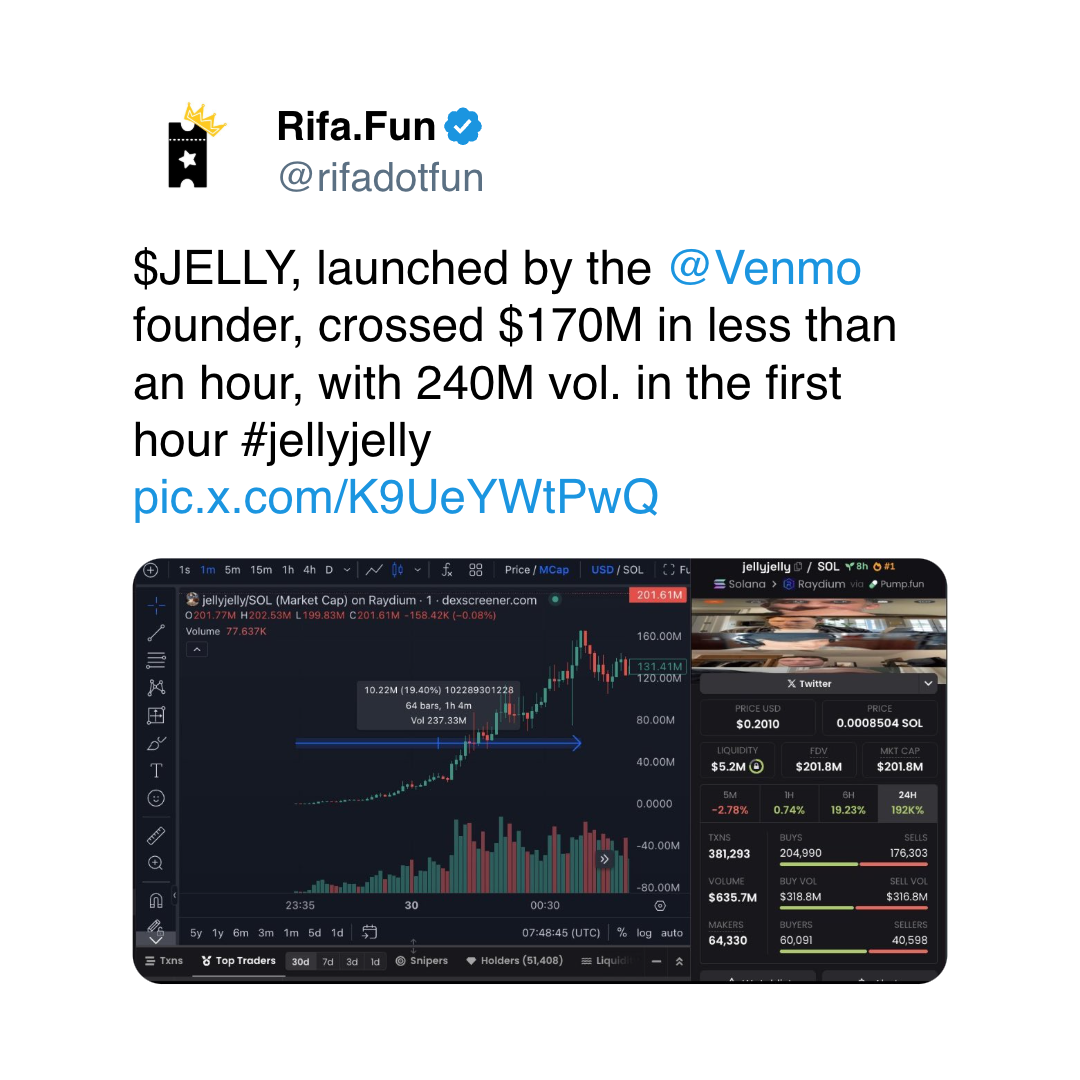The height and width of the screenshot is (1080, 1080).
Task: Expand the Twitter links dropdown chevron
Action: pyautogui.click(x=928, y=683)
